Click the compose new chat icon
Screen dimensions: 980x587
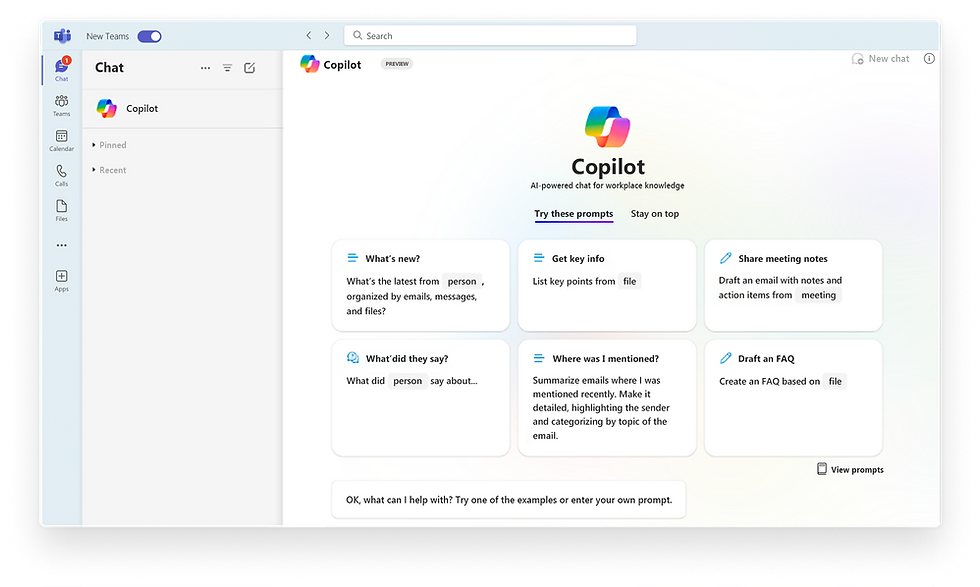249,68
